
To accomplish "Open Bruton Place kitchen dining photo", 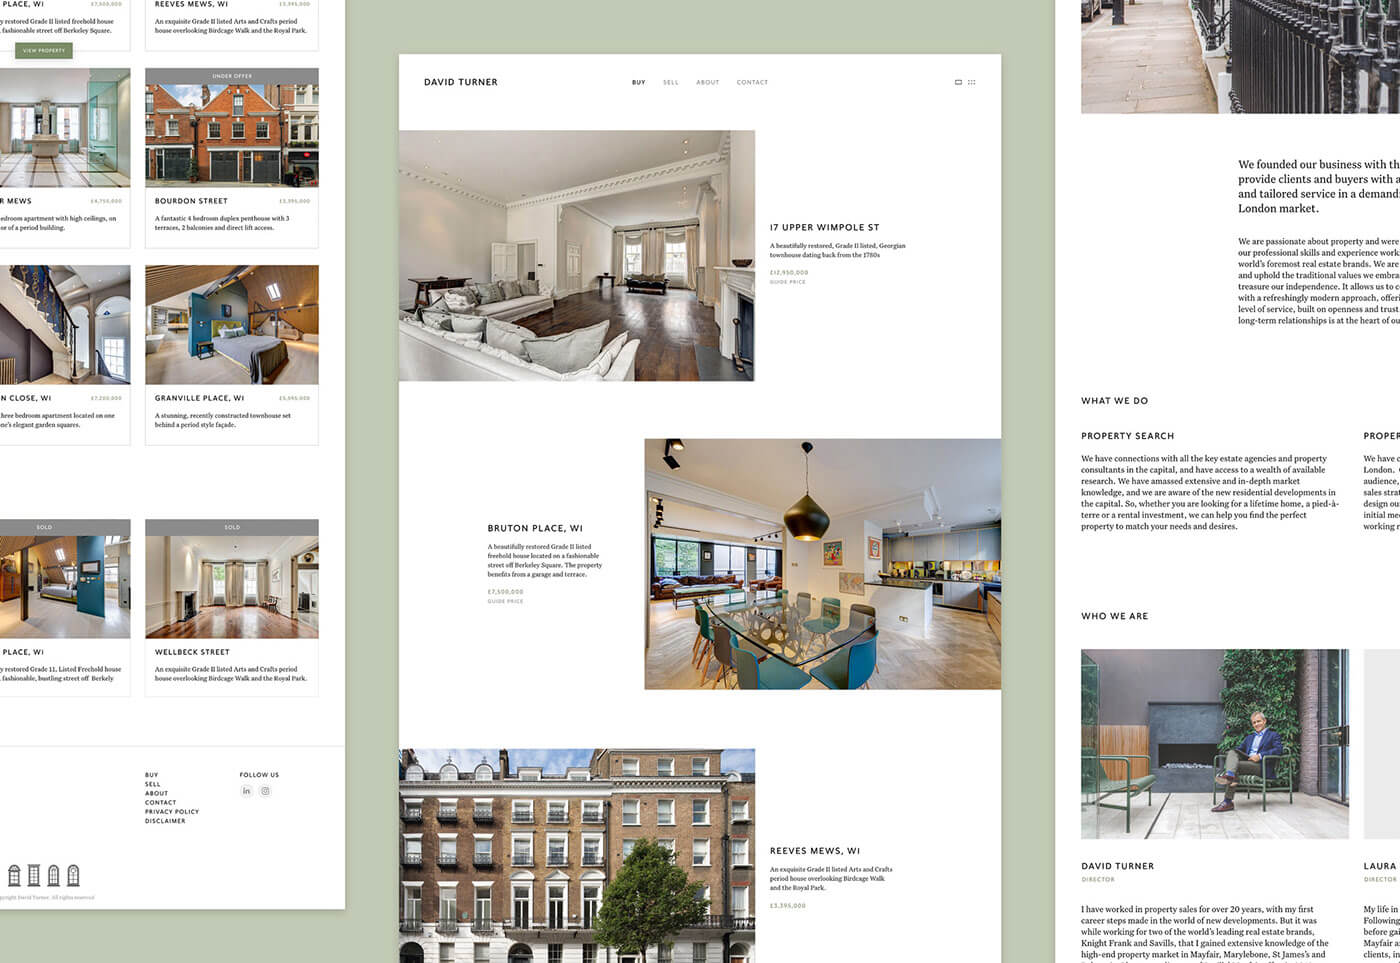I will click(x=822, y=564).
